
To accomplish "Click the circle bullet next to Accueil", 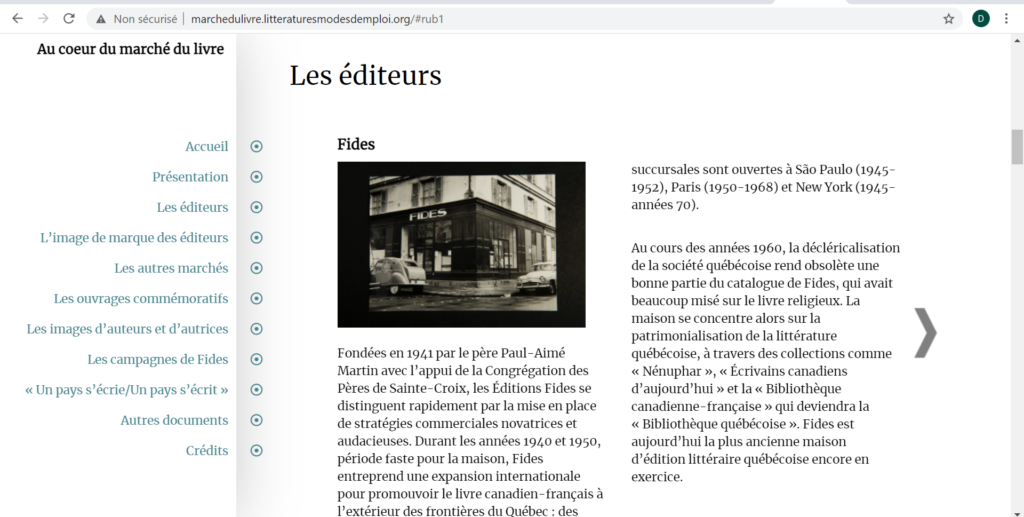I will coord(257,146).
